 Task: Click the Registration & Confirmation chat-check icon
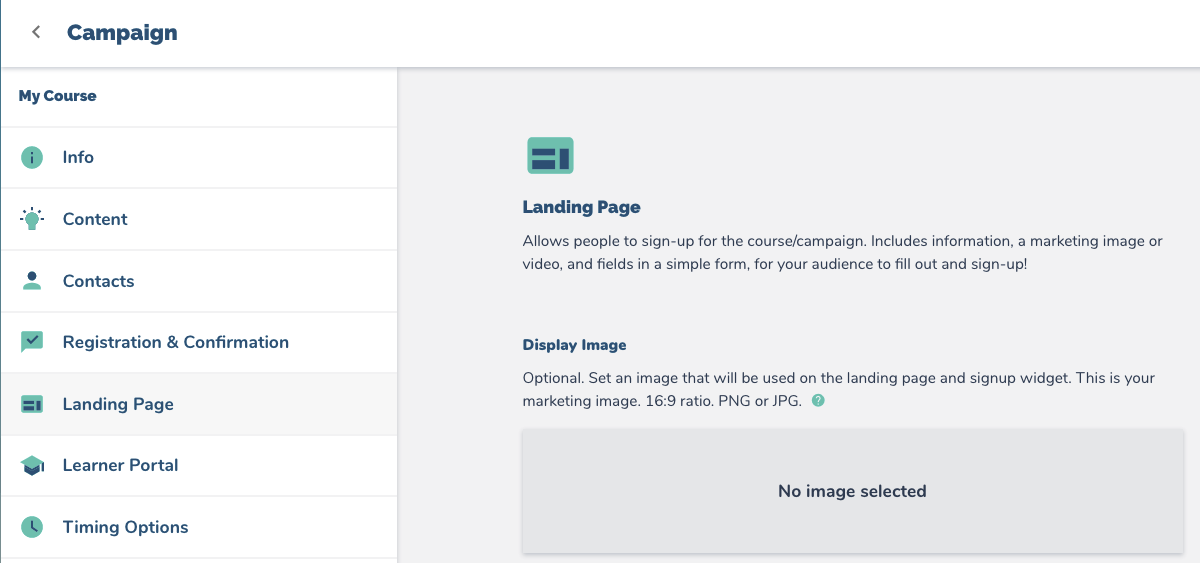[x=32, y=342]
